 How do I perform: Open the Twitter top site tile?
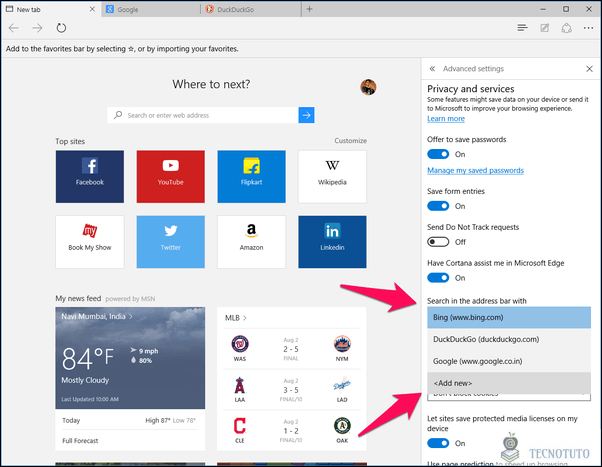click(170, 242)
